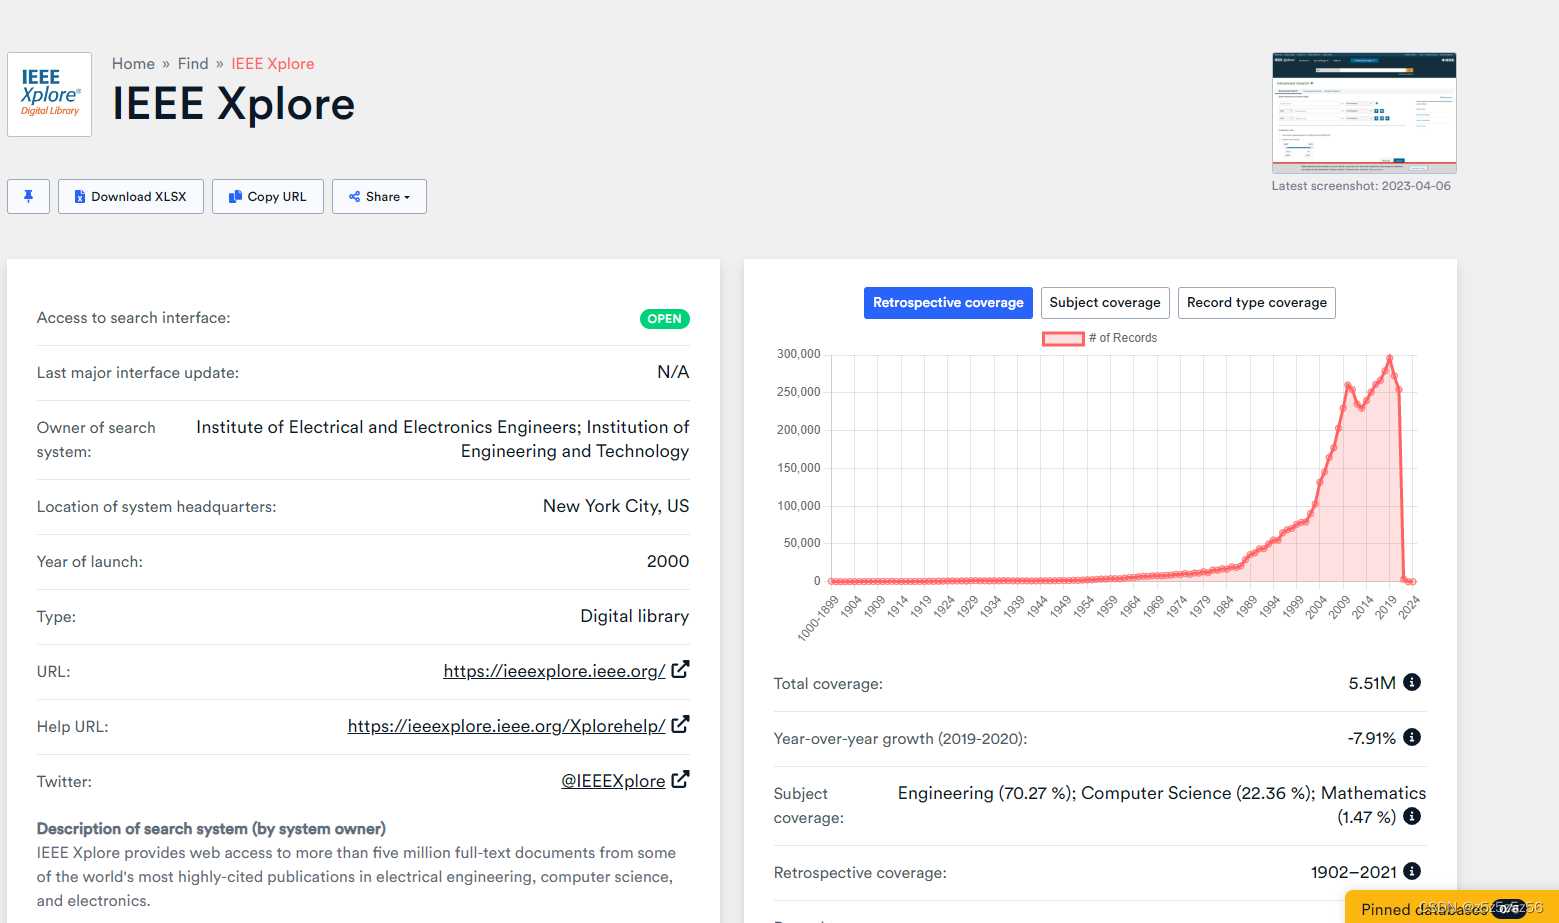Open external link icon beside @IEEEXplore

pyautogui.click(x=680, y=780)
